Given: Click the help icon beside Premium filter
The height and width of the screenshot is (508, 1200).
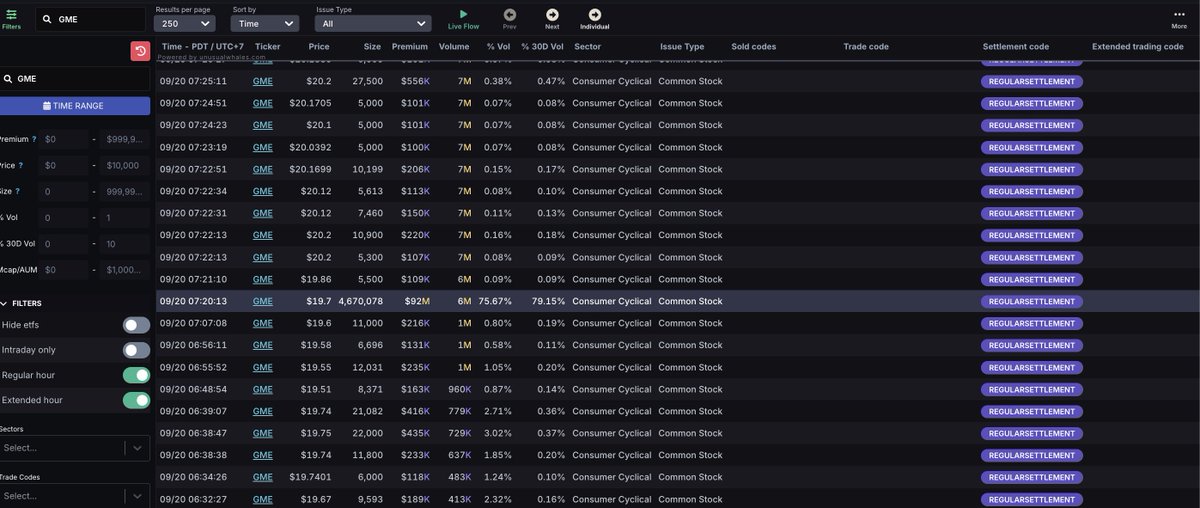Looking at the screenshot, I should 34,139.
